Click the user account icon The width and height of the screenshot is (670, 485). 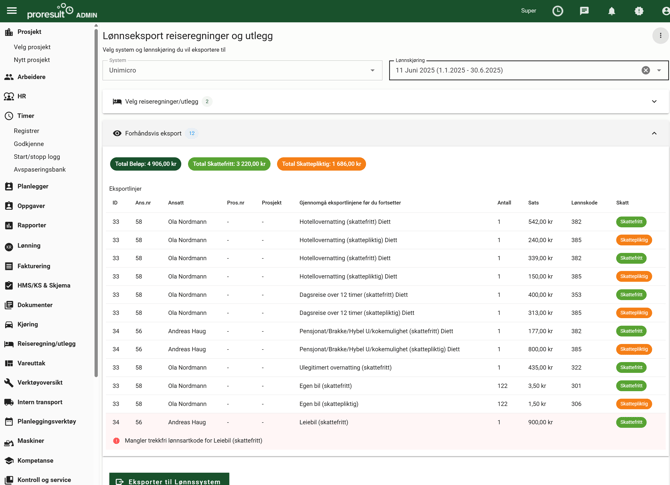(x=664, y=11)
